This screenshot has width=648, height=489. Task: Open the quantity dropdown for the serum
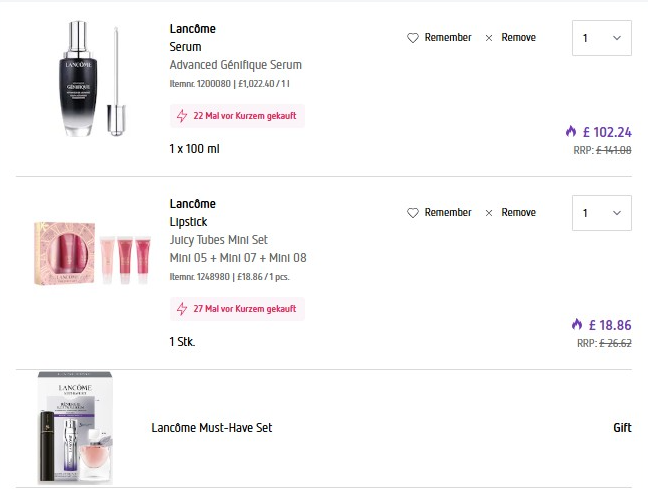(601, 39)
